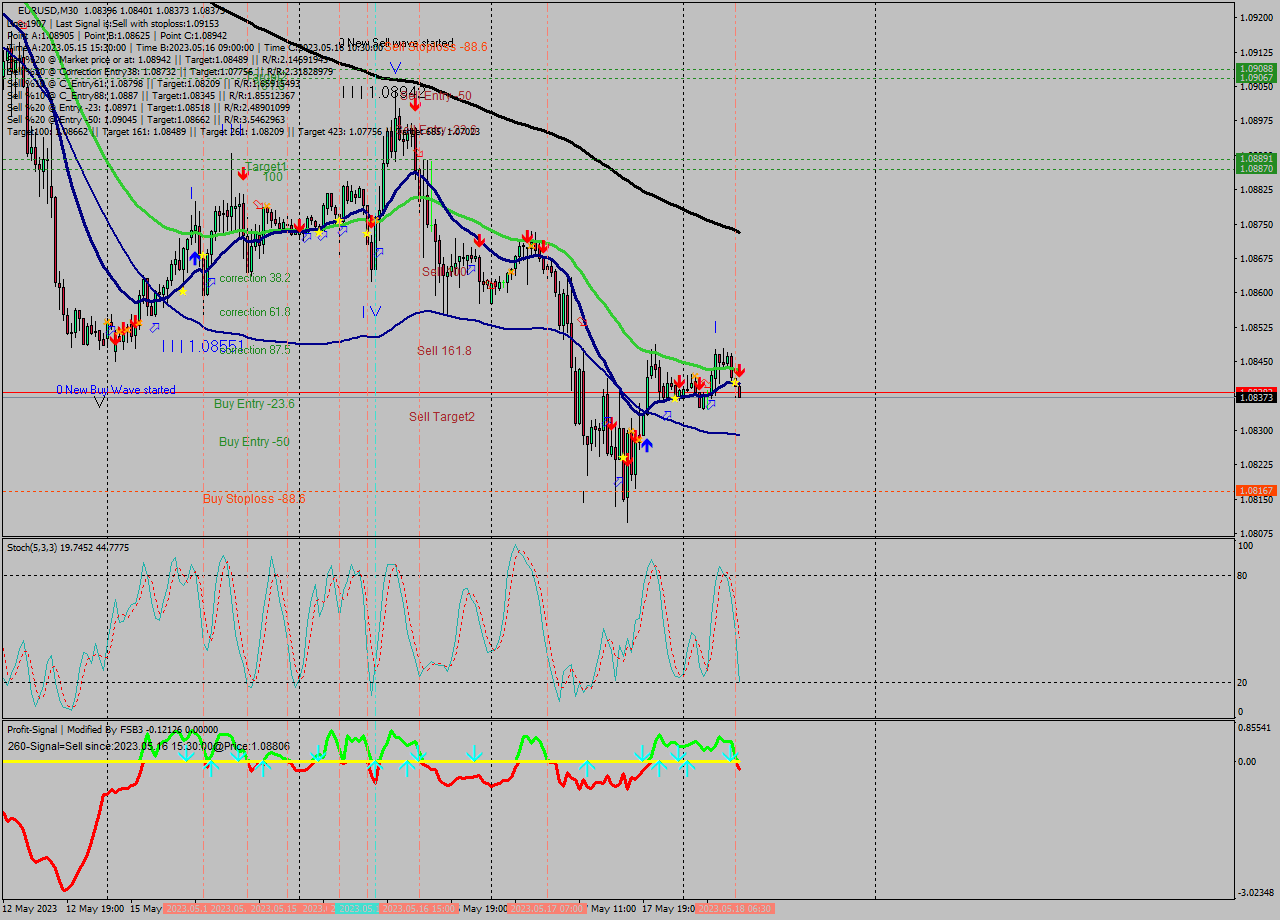
Task: Click the red down arrow at the latest candle
Action: tap(739, 371)
